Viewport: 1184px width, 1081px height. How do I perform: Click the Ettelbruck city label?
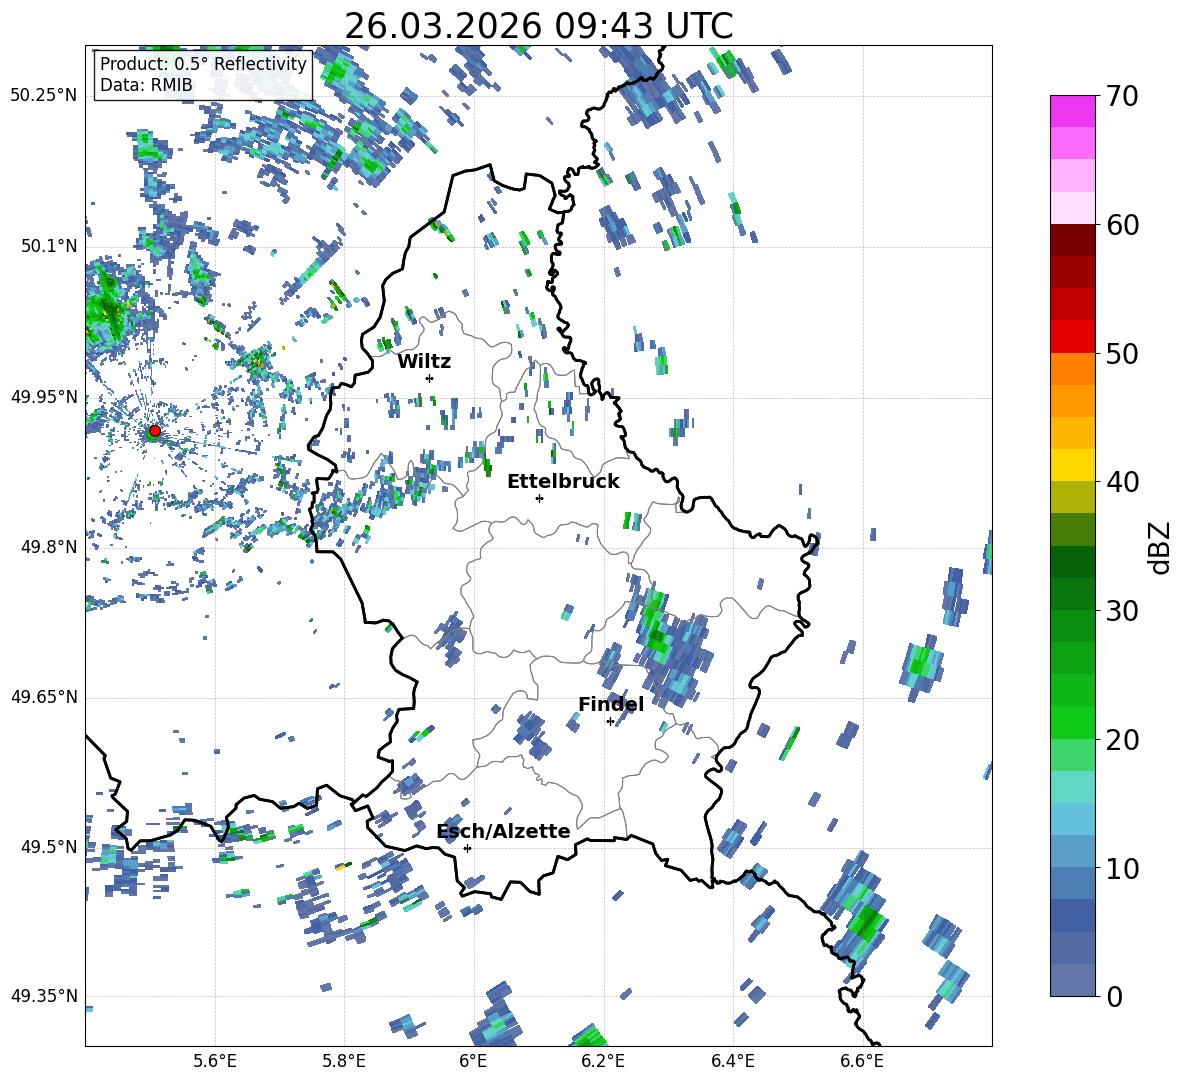tap(563, 482)
